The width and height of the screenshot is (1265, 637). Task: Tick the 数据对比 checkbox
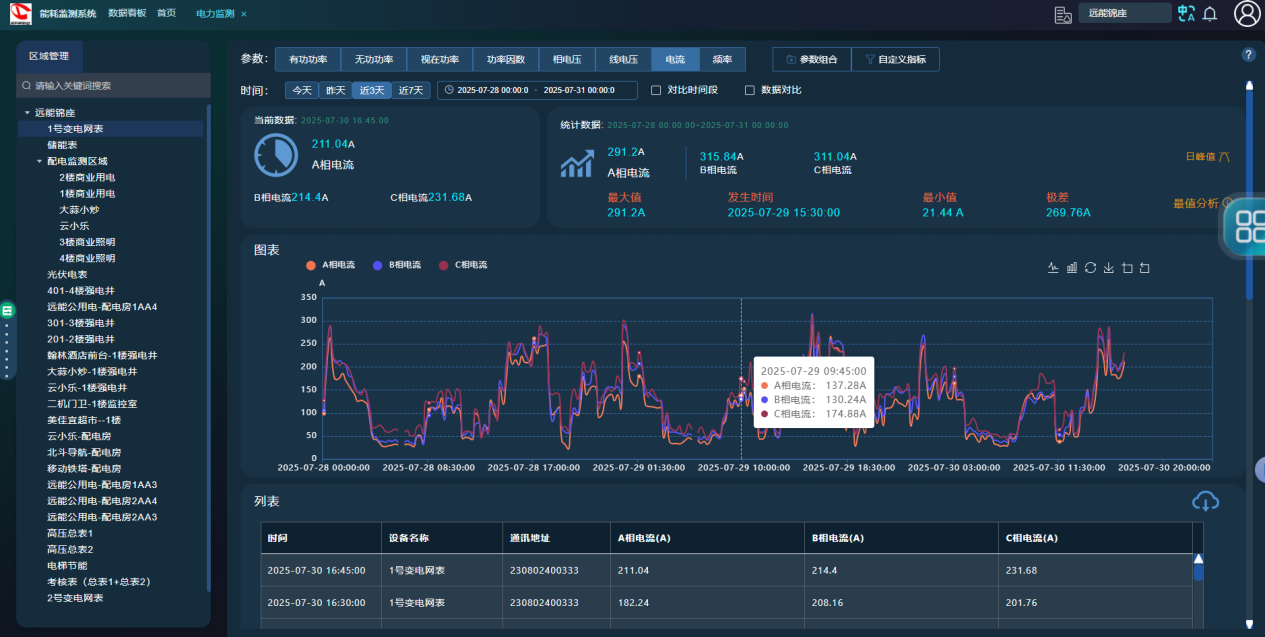pos(750,90)
